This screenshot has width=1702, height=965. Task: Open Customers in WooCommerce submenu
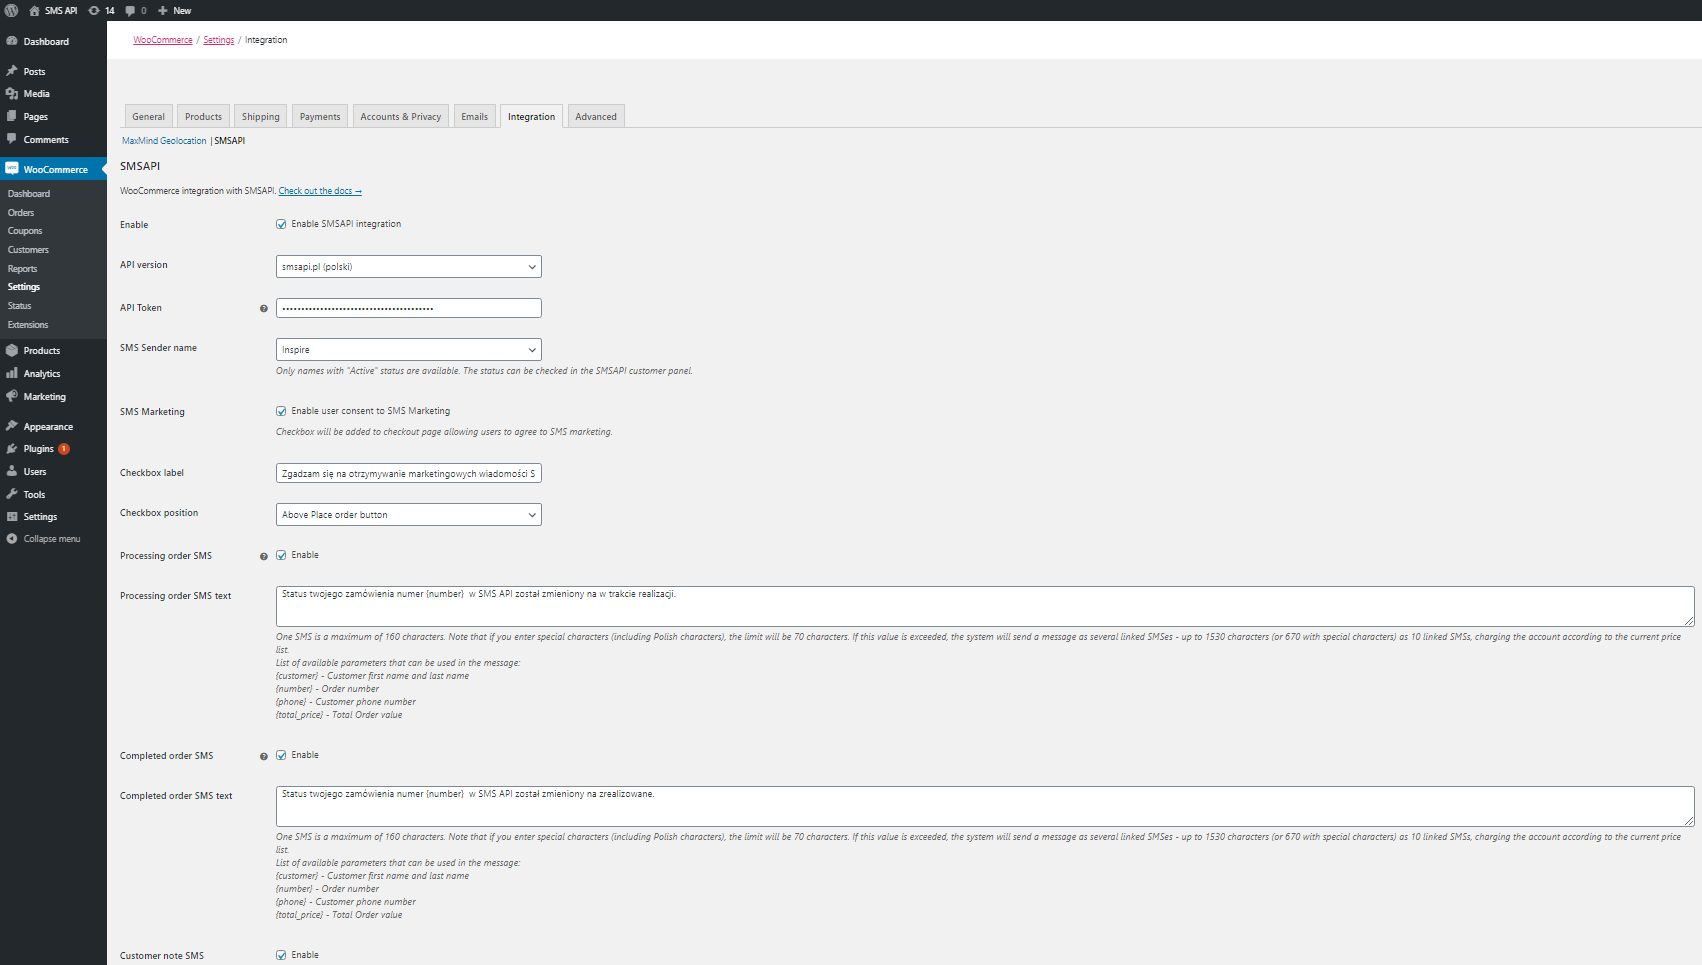(28, 250)
